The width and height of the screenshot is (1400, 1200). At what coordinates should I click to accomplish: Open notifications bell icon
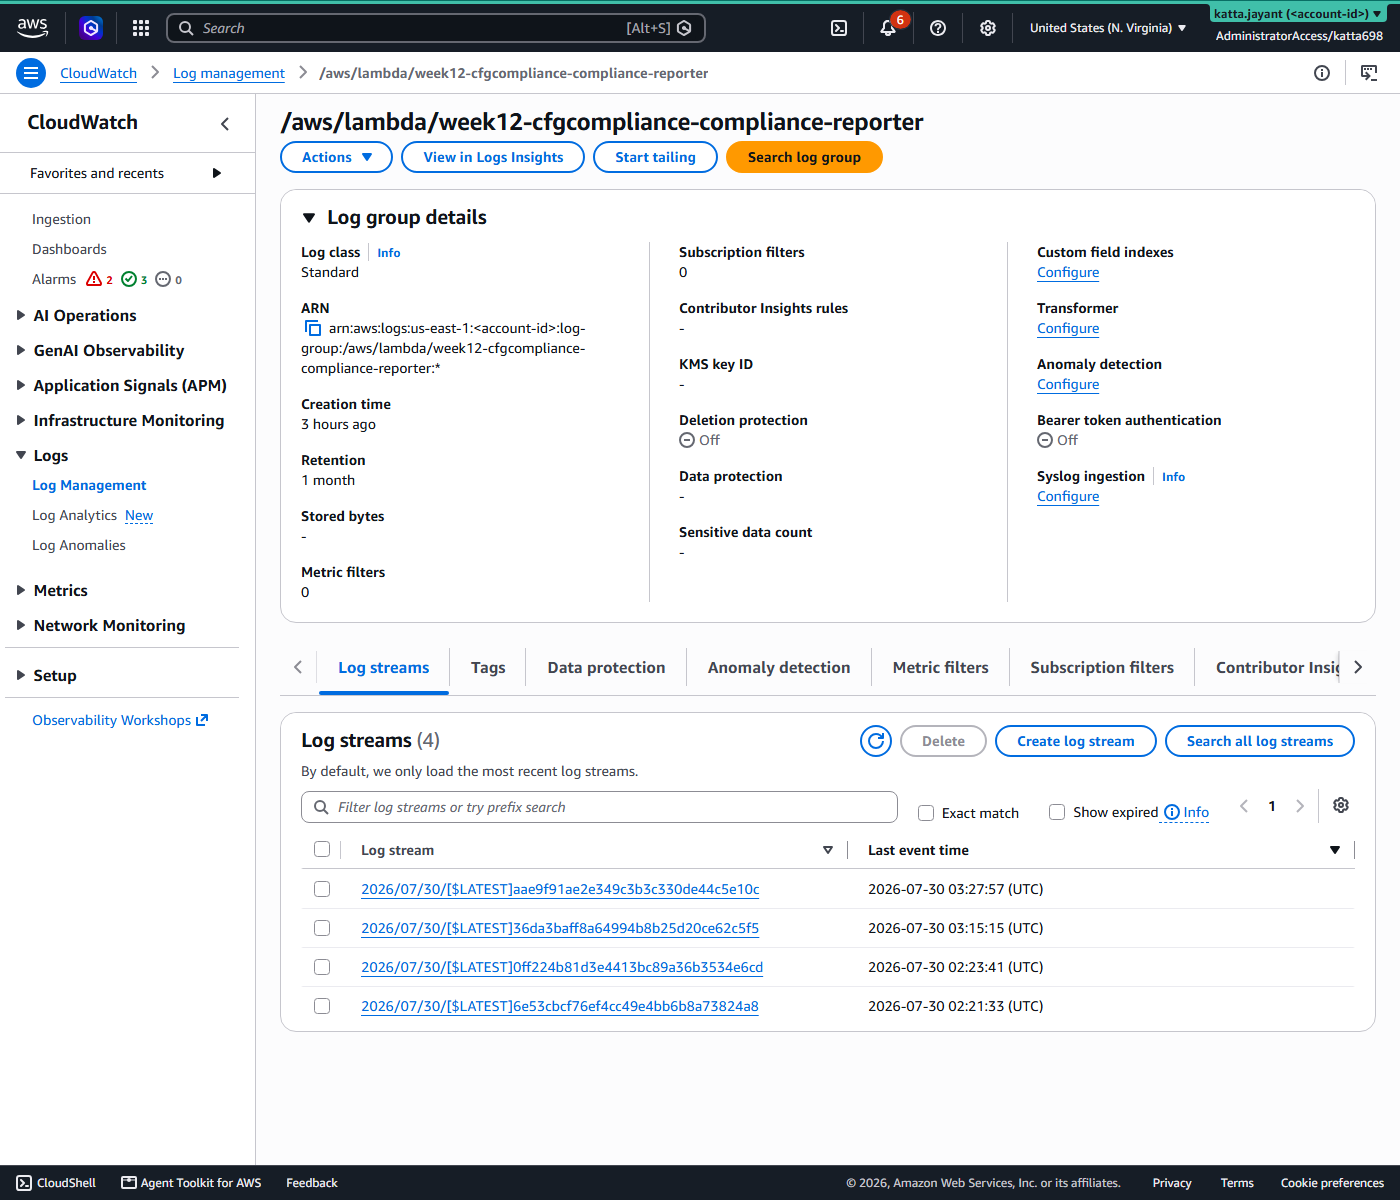888,28
